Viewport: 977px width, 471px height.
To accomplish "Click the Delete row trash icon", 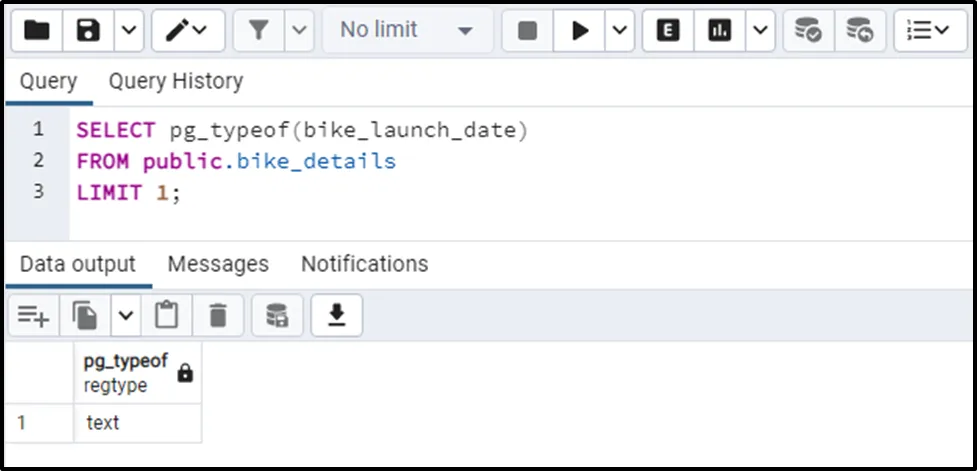I will click(218, 316).
